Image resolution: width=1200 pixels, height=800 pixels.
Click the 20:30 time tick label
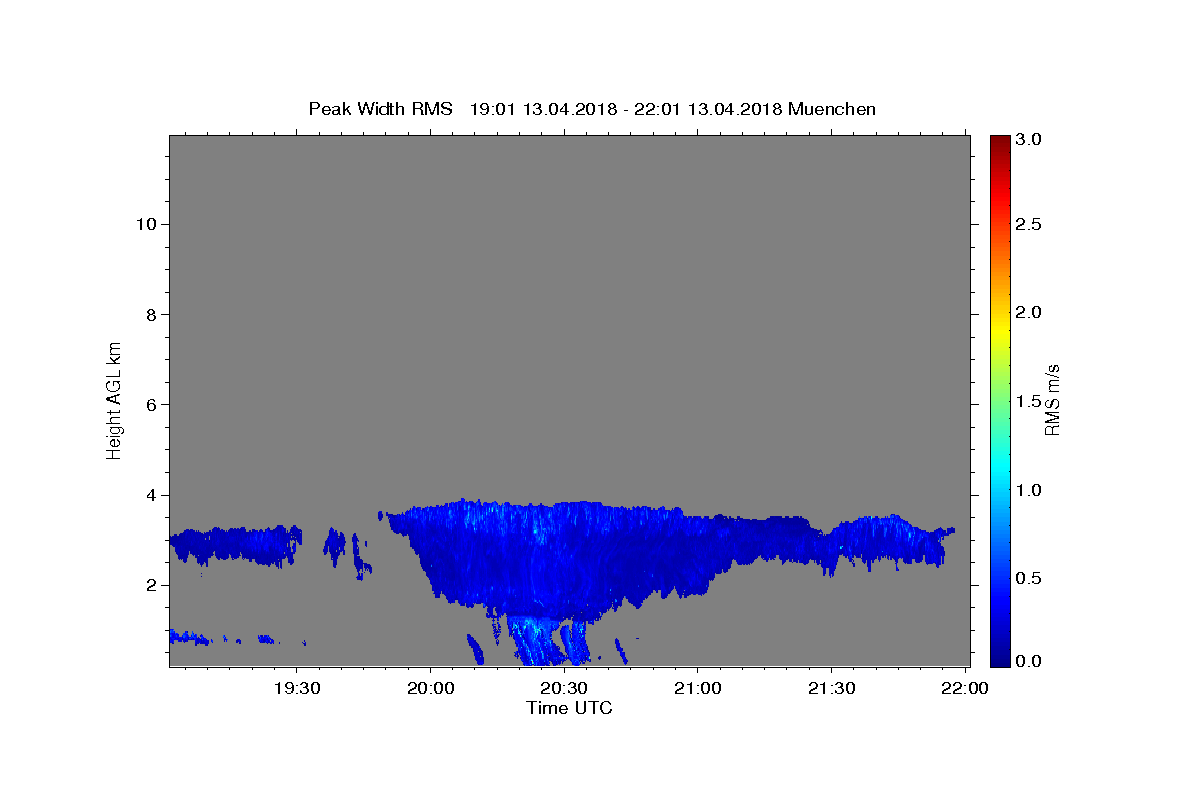click(564, 688)
